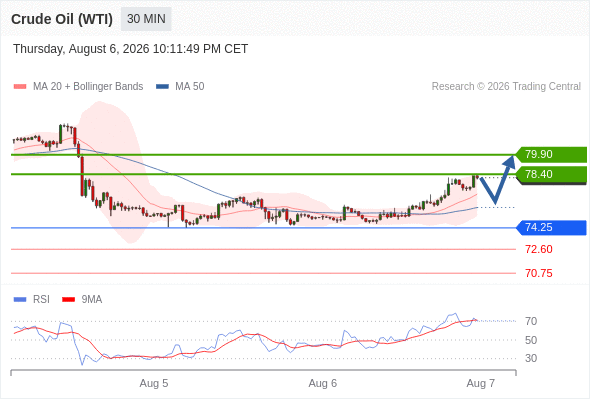Screen dimensions: 590x400
Task: Click the RSI 30 axis level
Action: pos(531,358)
